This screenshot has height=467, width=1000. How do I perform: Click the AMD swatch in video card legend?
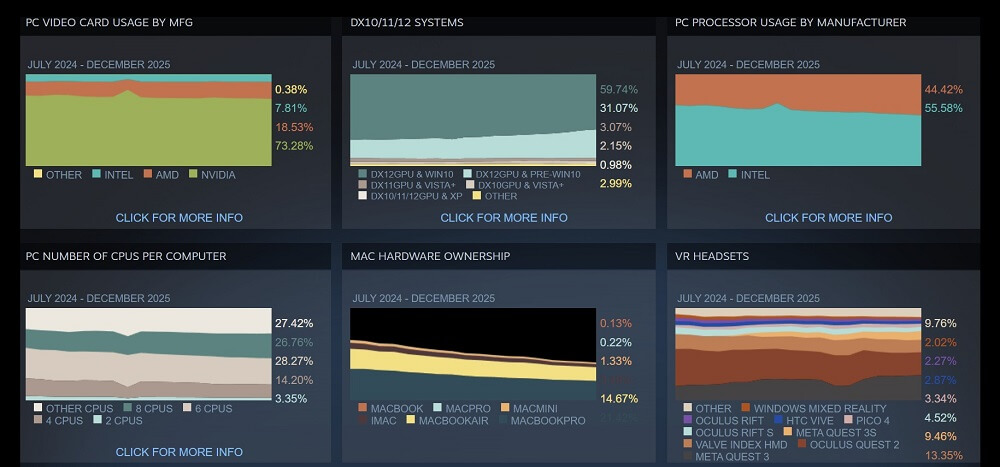click(146, 175)
